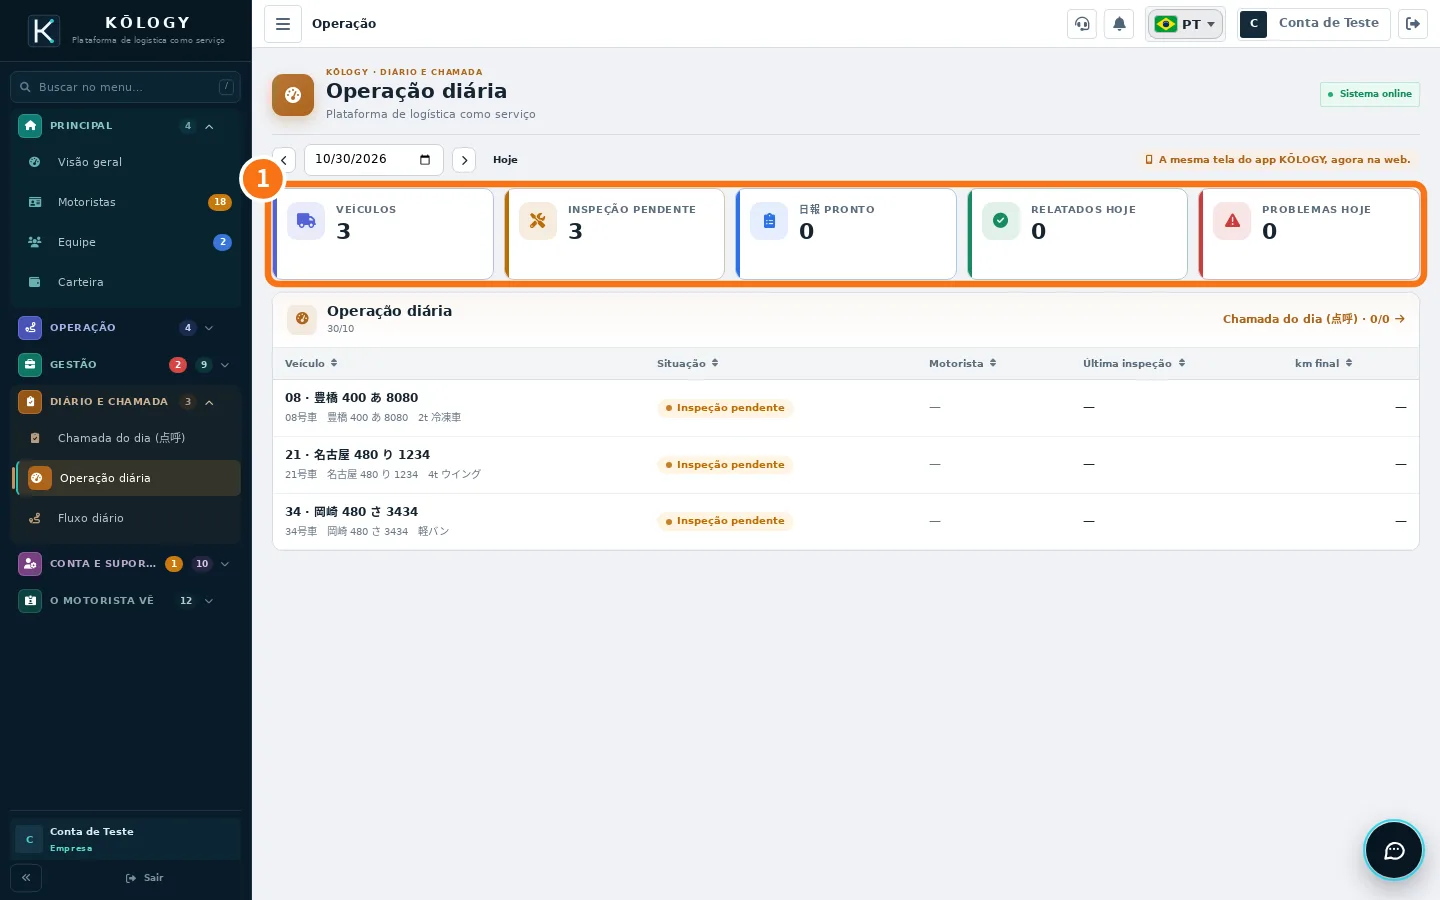1440x900 pixels.
Task: Go to previous day arrow
Action: click(284, 160)
